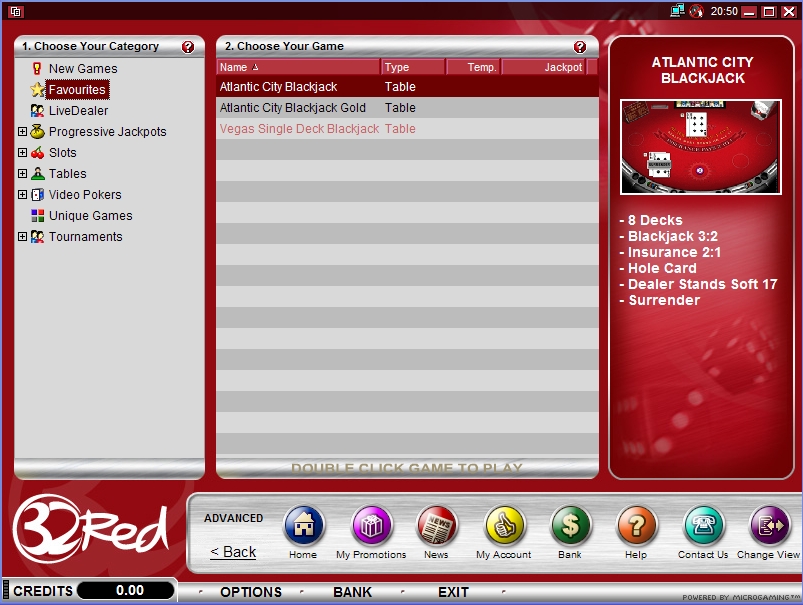
Task: Click the New Games exclamation icon
Action: pos(37,69)
